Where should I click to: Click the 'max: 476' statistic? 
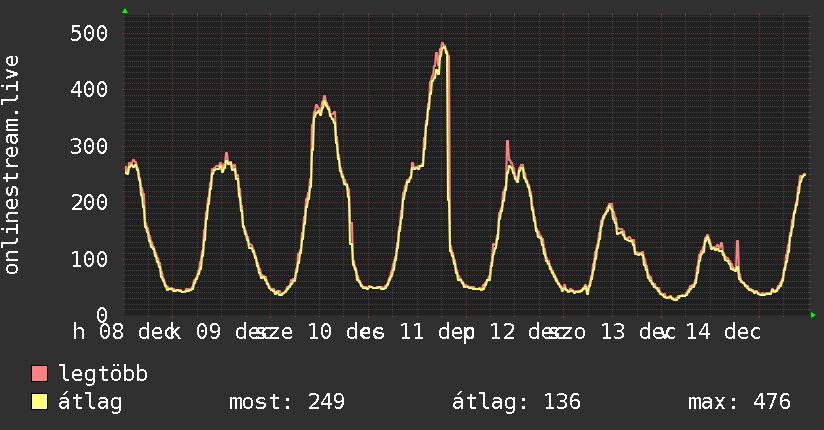click(x=739, y=402)
